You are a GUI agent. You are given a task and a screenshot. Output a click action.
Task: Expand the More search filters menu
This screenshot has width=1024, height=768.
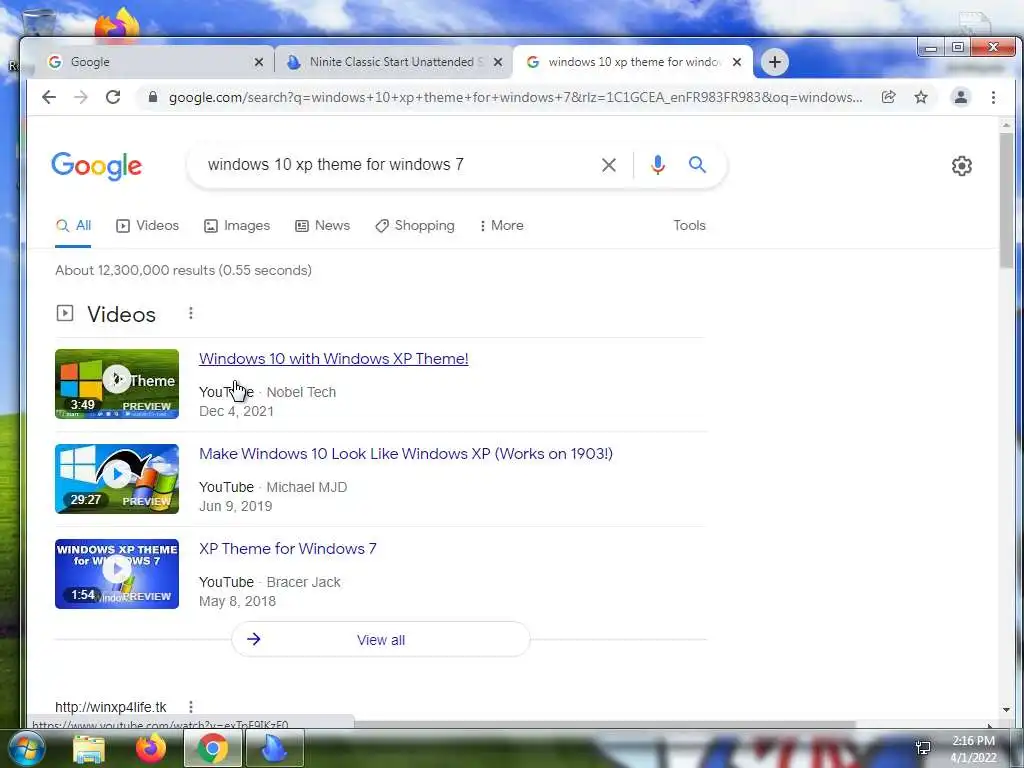tap(502, 225)
